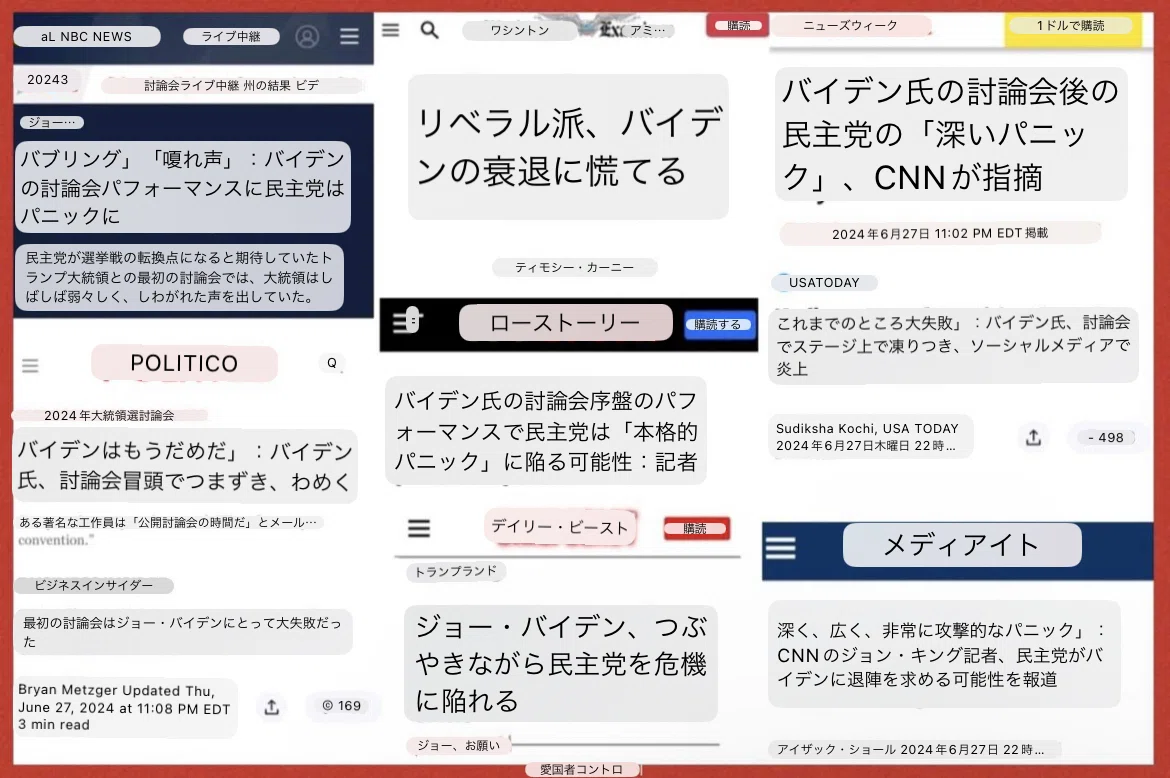Click the アミ… header label
Viewport: 1170px width, 778px height.
point(648,31)
